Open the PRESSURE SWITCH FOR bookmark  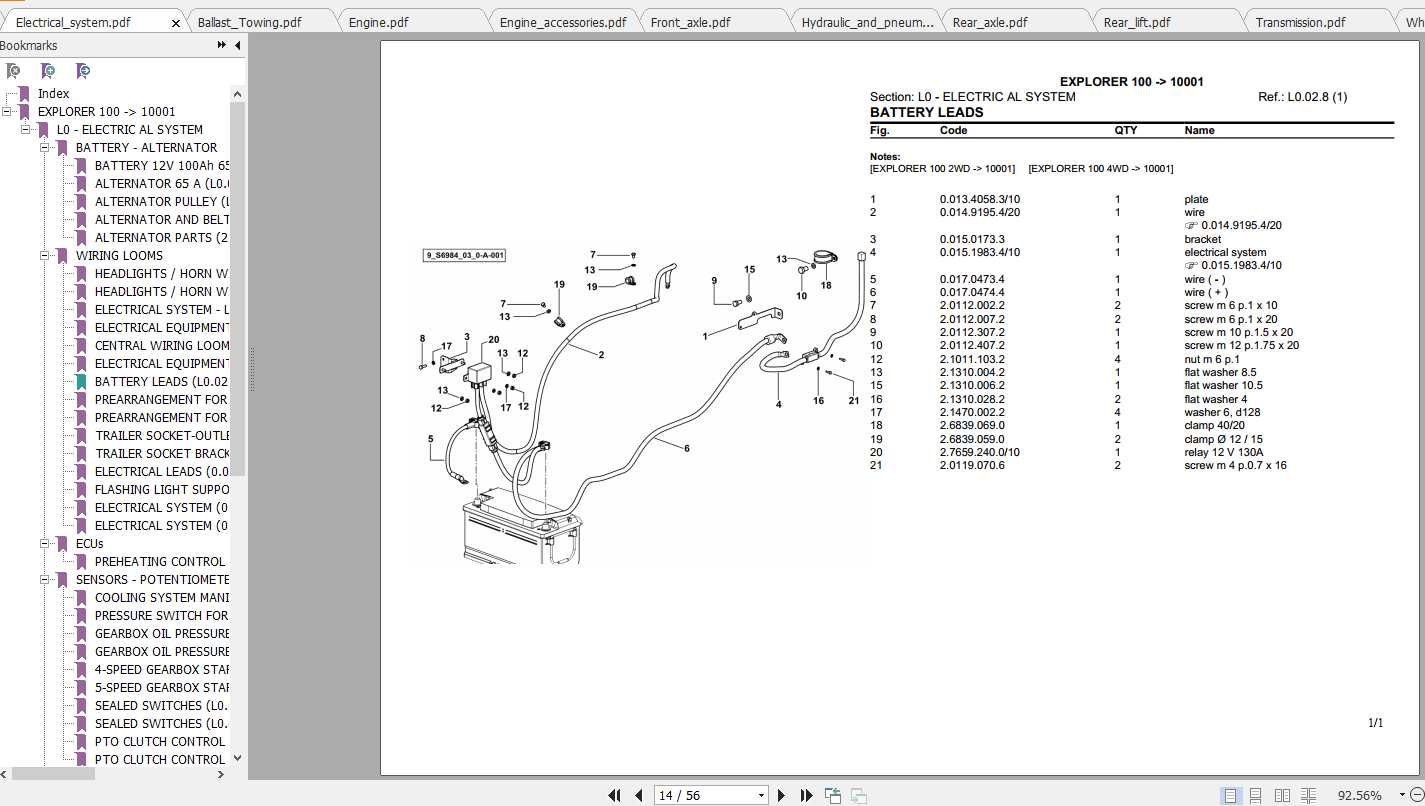click(162, 616)
